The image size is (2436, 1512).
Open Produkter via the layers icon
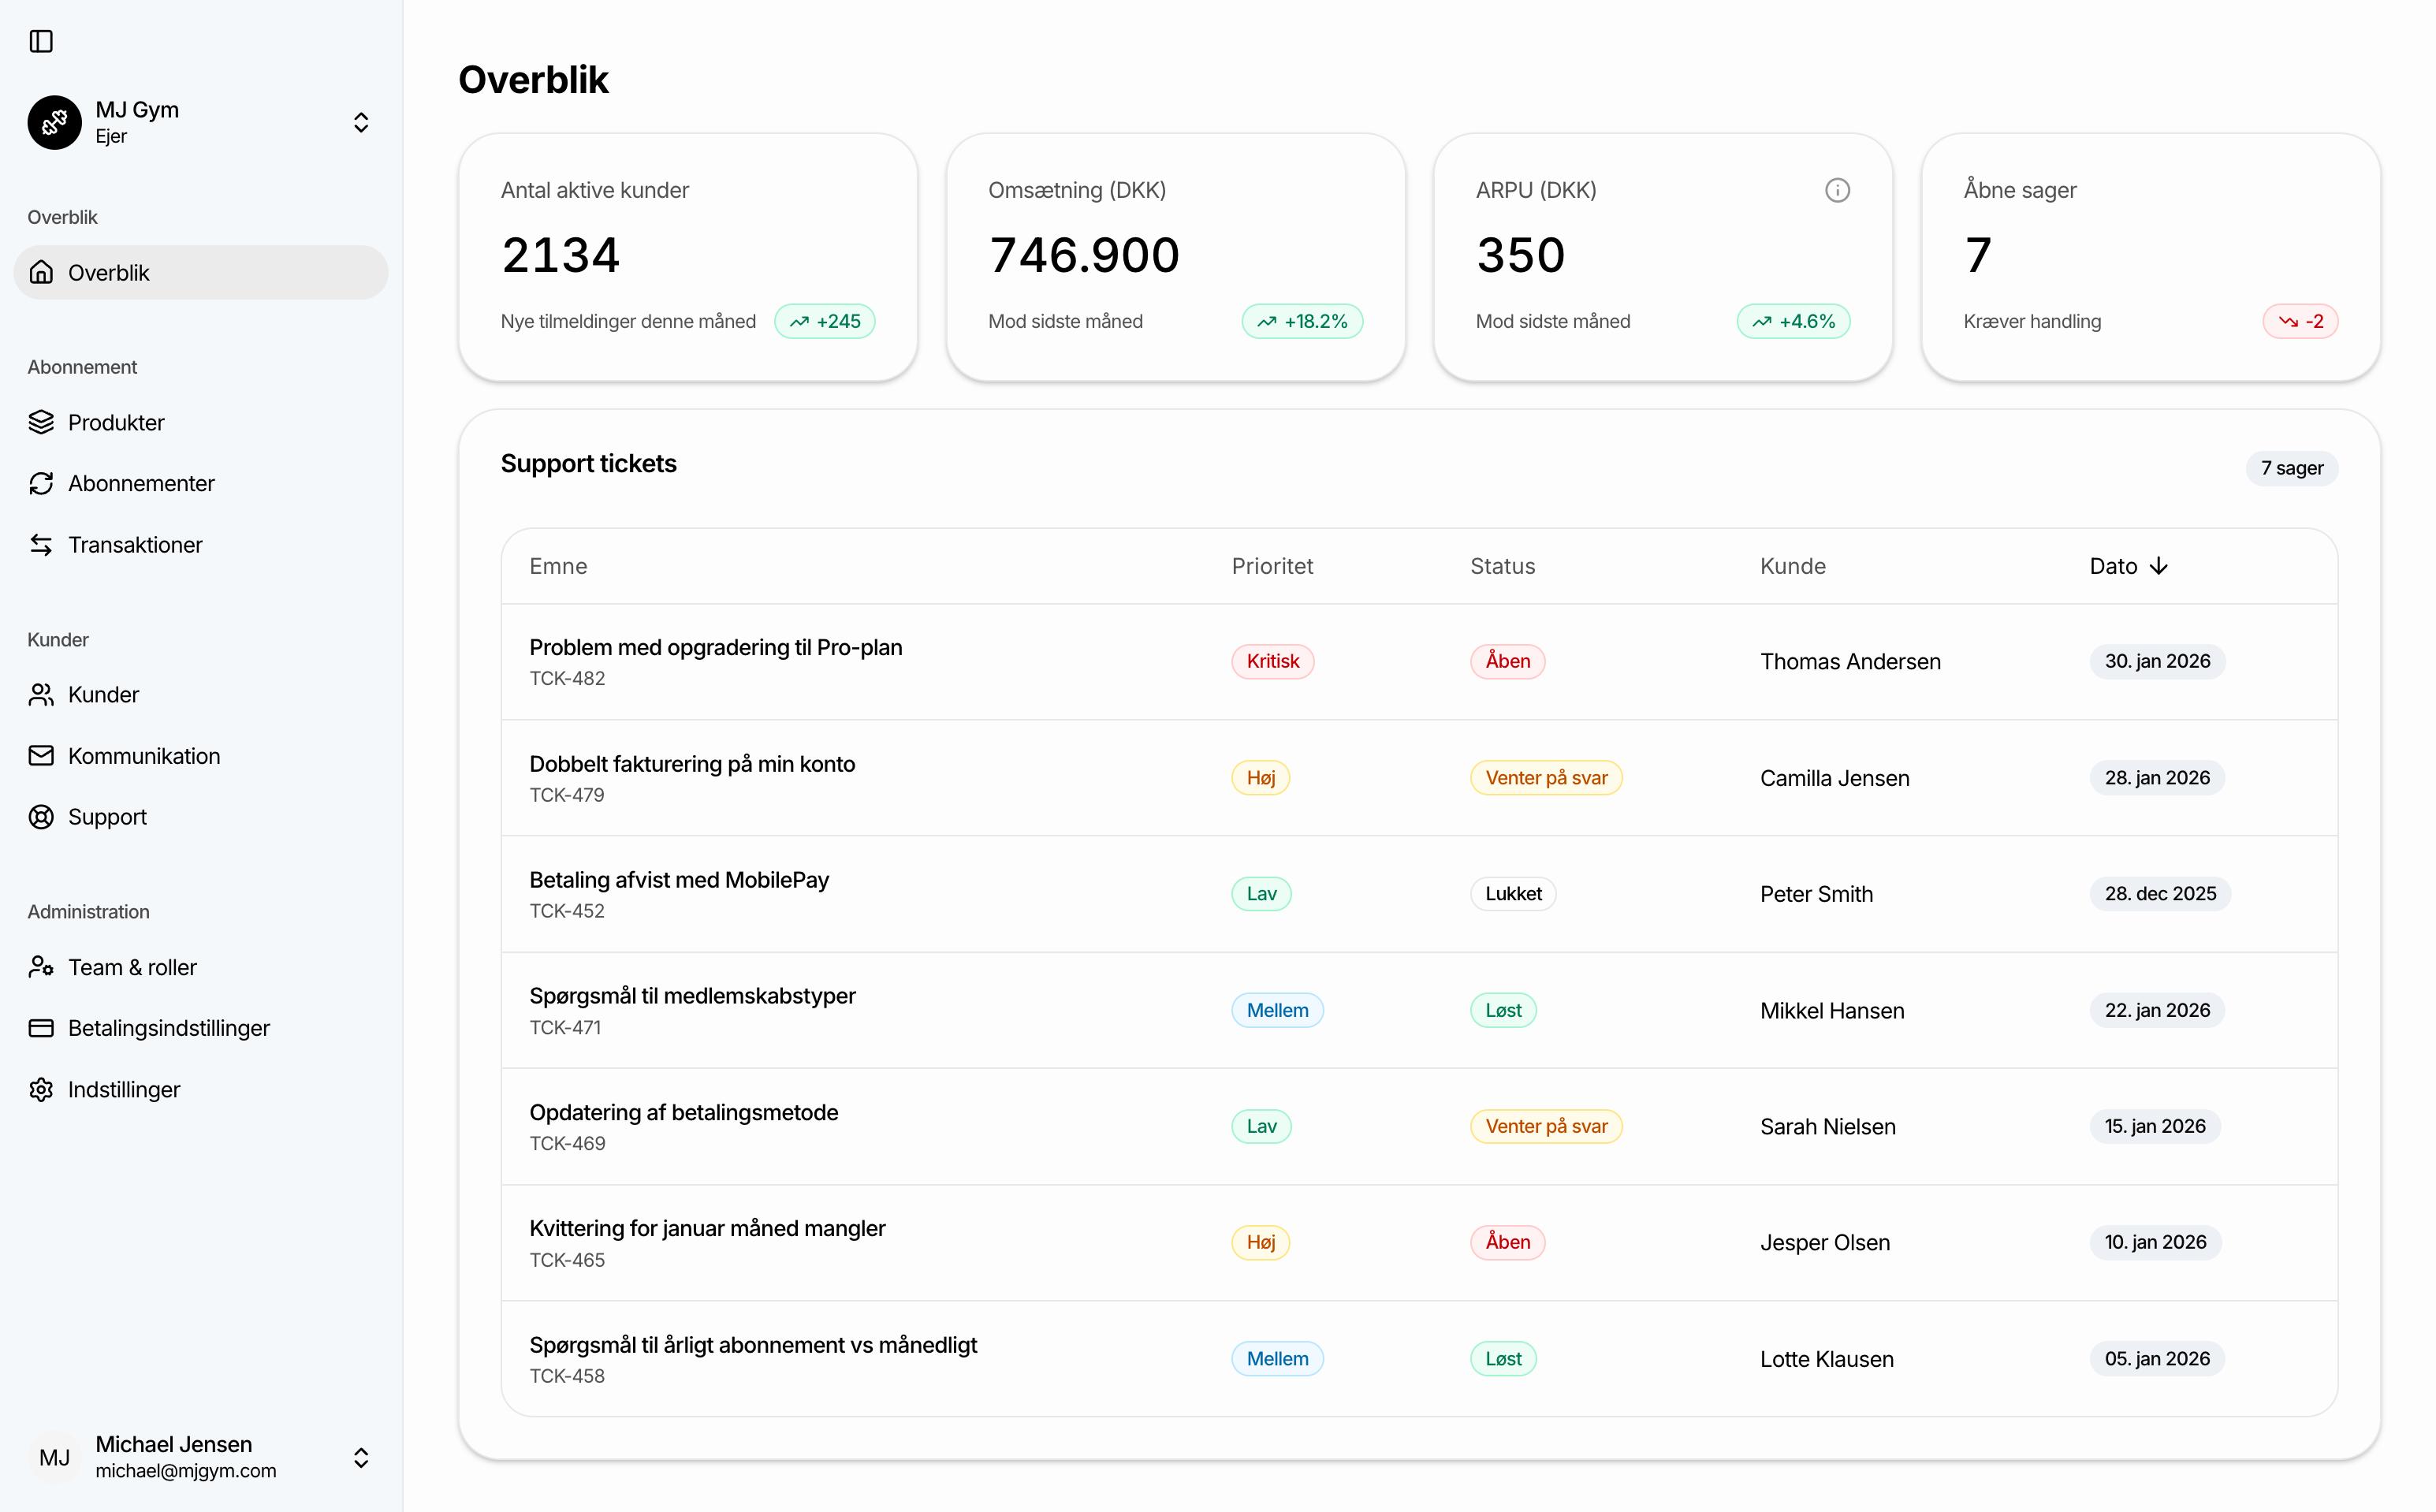[41, 422]
